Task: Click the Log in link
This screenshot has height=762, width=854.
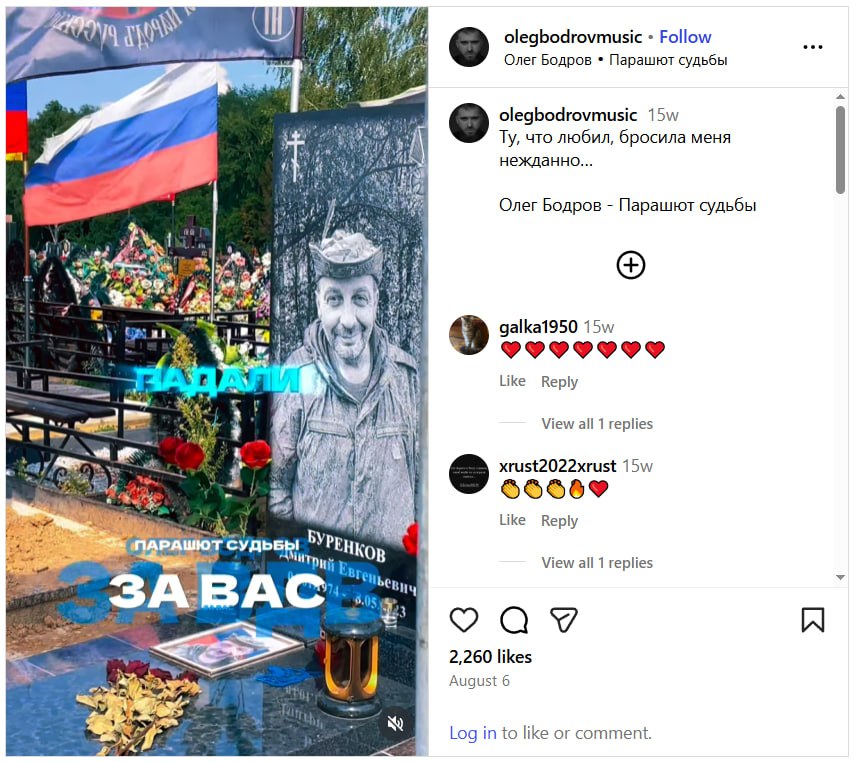Action: click(473, 733)
